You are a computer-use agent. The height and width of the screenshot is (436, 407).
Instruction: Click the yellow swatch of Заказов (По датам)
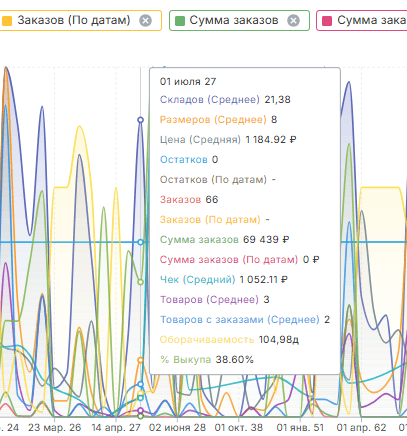[7, 21]
